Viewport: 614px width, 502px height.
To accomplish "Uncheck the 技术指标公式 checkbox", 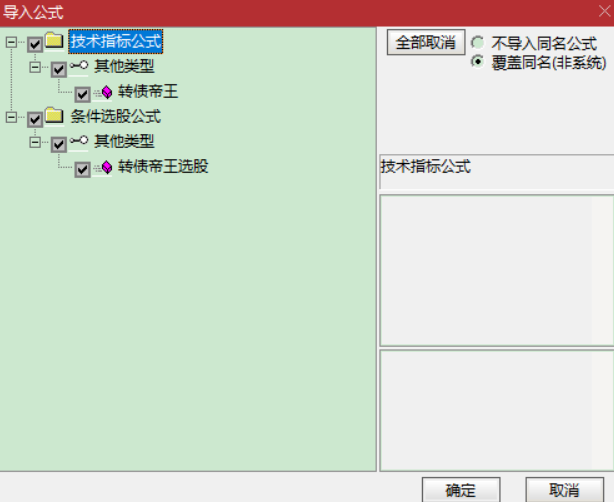I will 35,44.
